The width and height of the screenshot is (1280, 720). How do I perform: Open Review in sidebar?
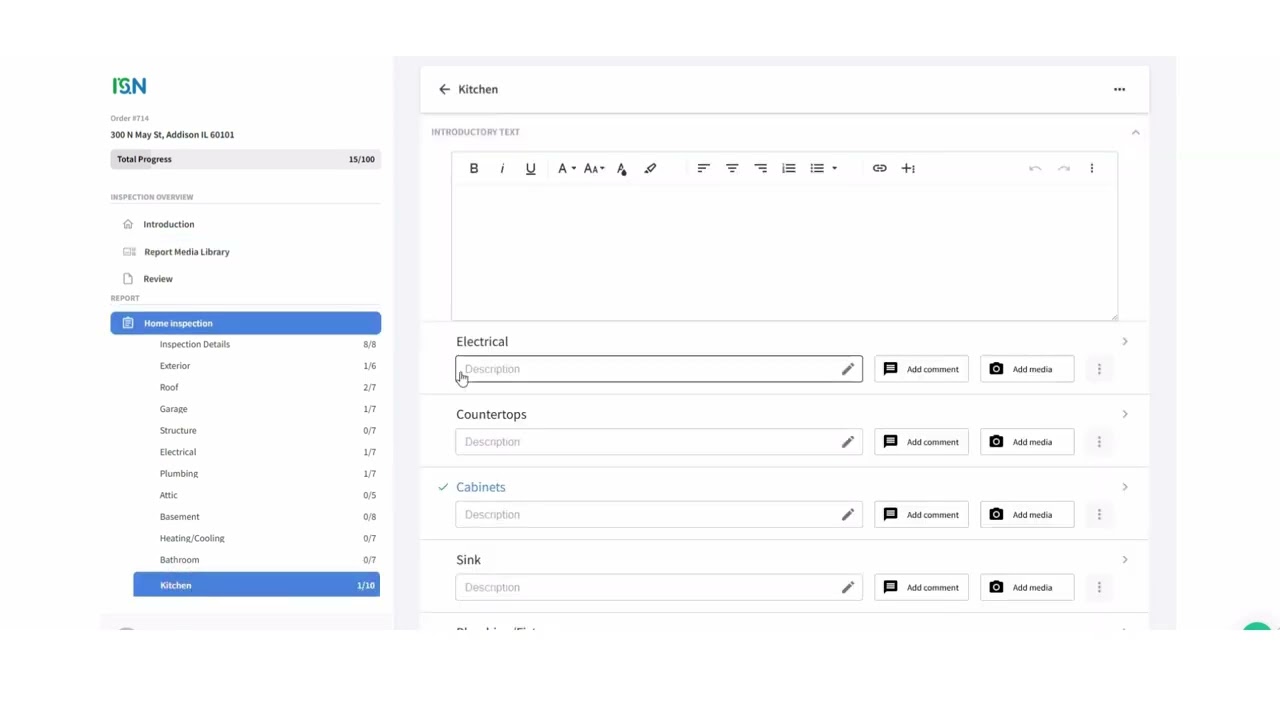158,279
